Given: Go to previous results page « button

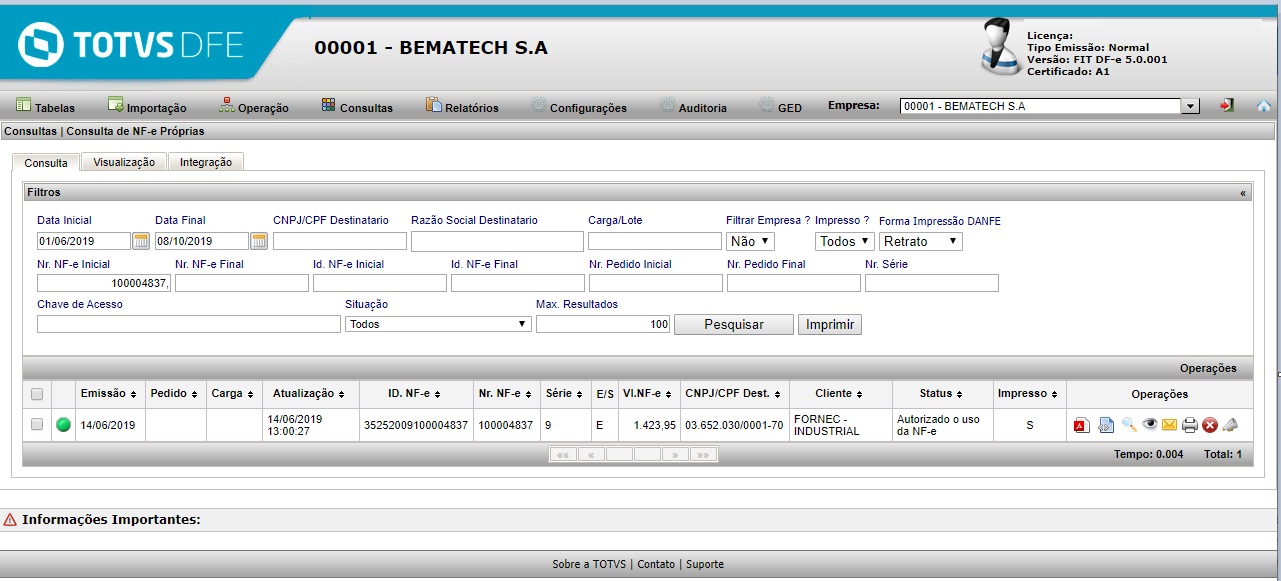Looking at the screenshot, I should click(x=590, y=454).
